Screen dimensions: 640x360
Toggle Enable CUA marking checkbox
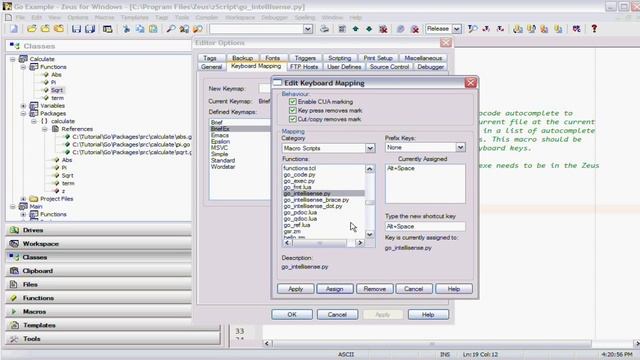click(292, 102)
